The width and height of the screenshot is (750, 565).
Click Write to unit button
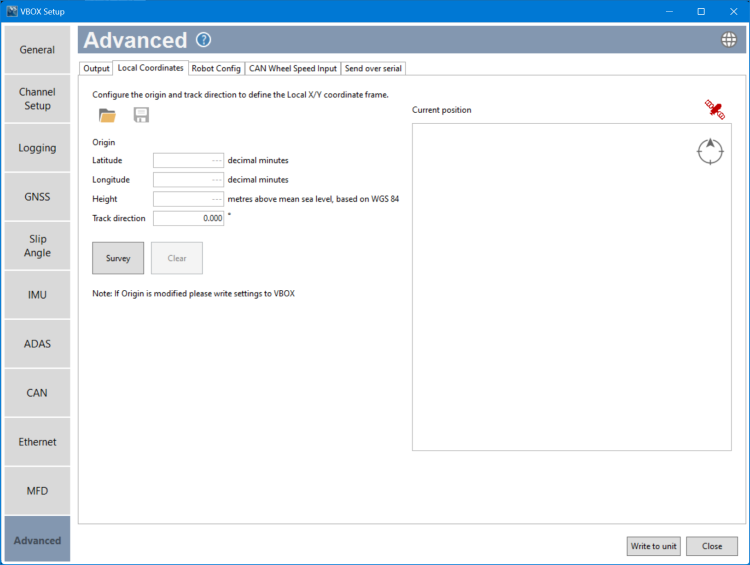[653, 546]
